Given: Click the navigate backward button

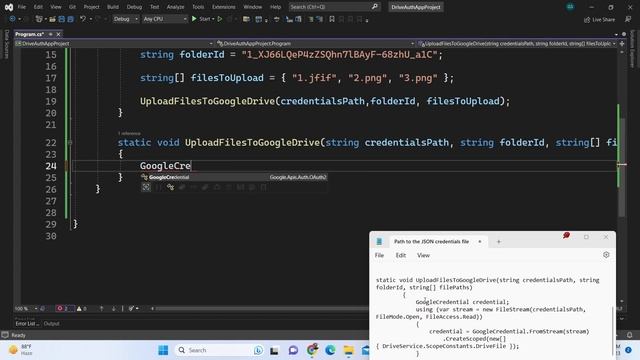Looking at the screenshot, I should (12, 19).
